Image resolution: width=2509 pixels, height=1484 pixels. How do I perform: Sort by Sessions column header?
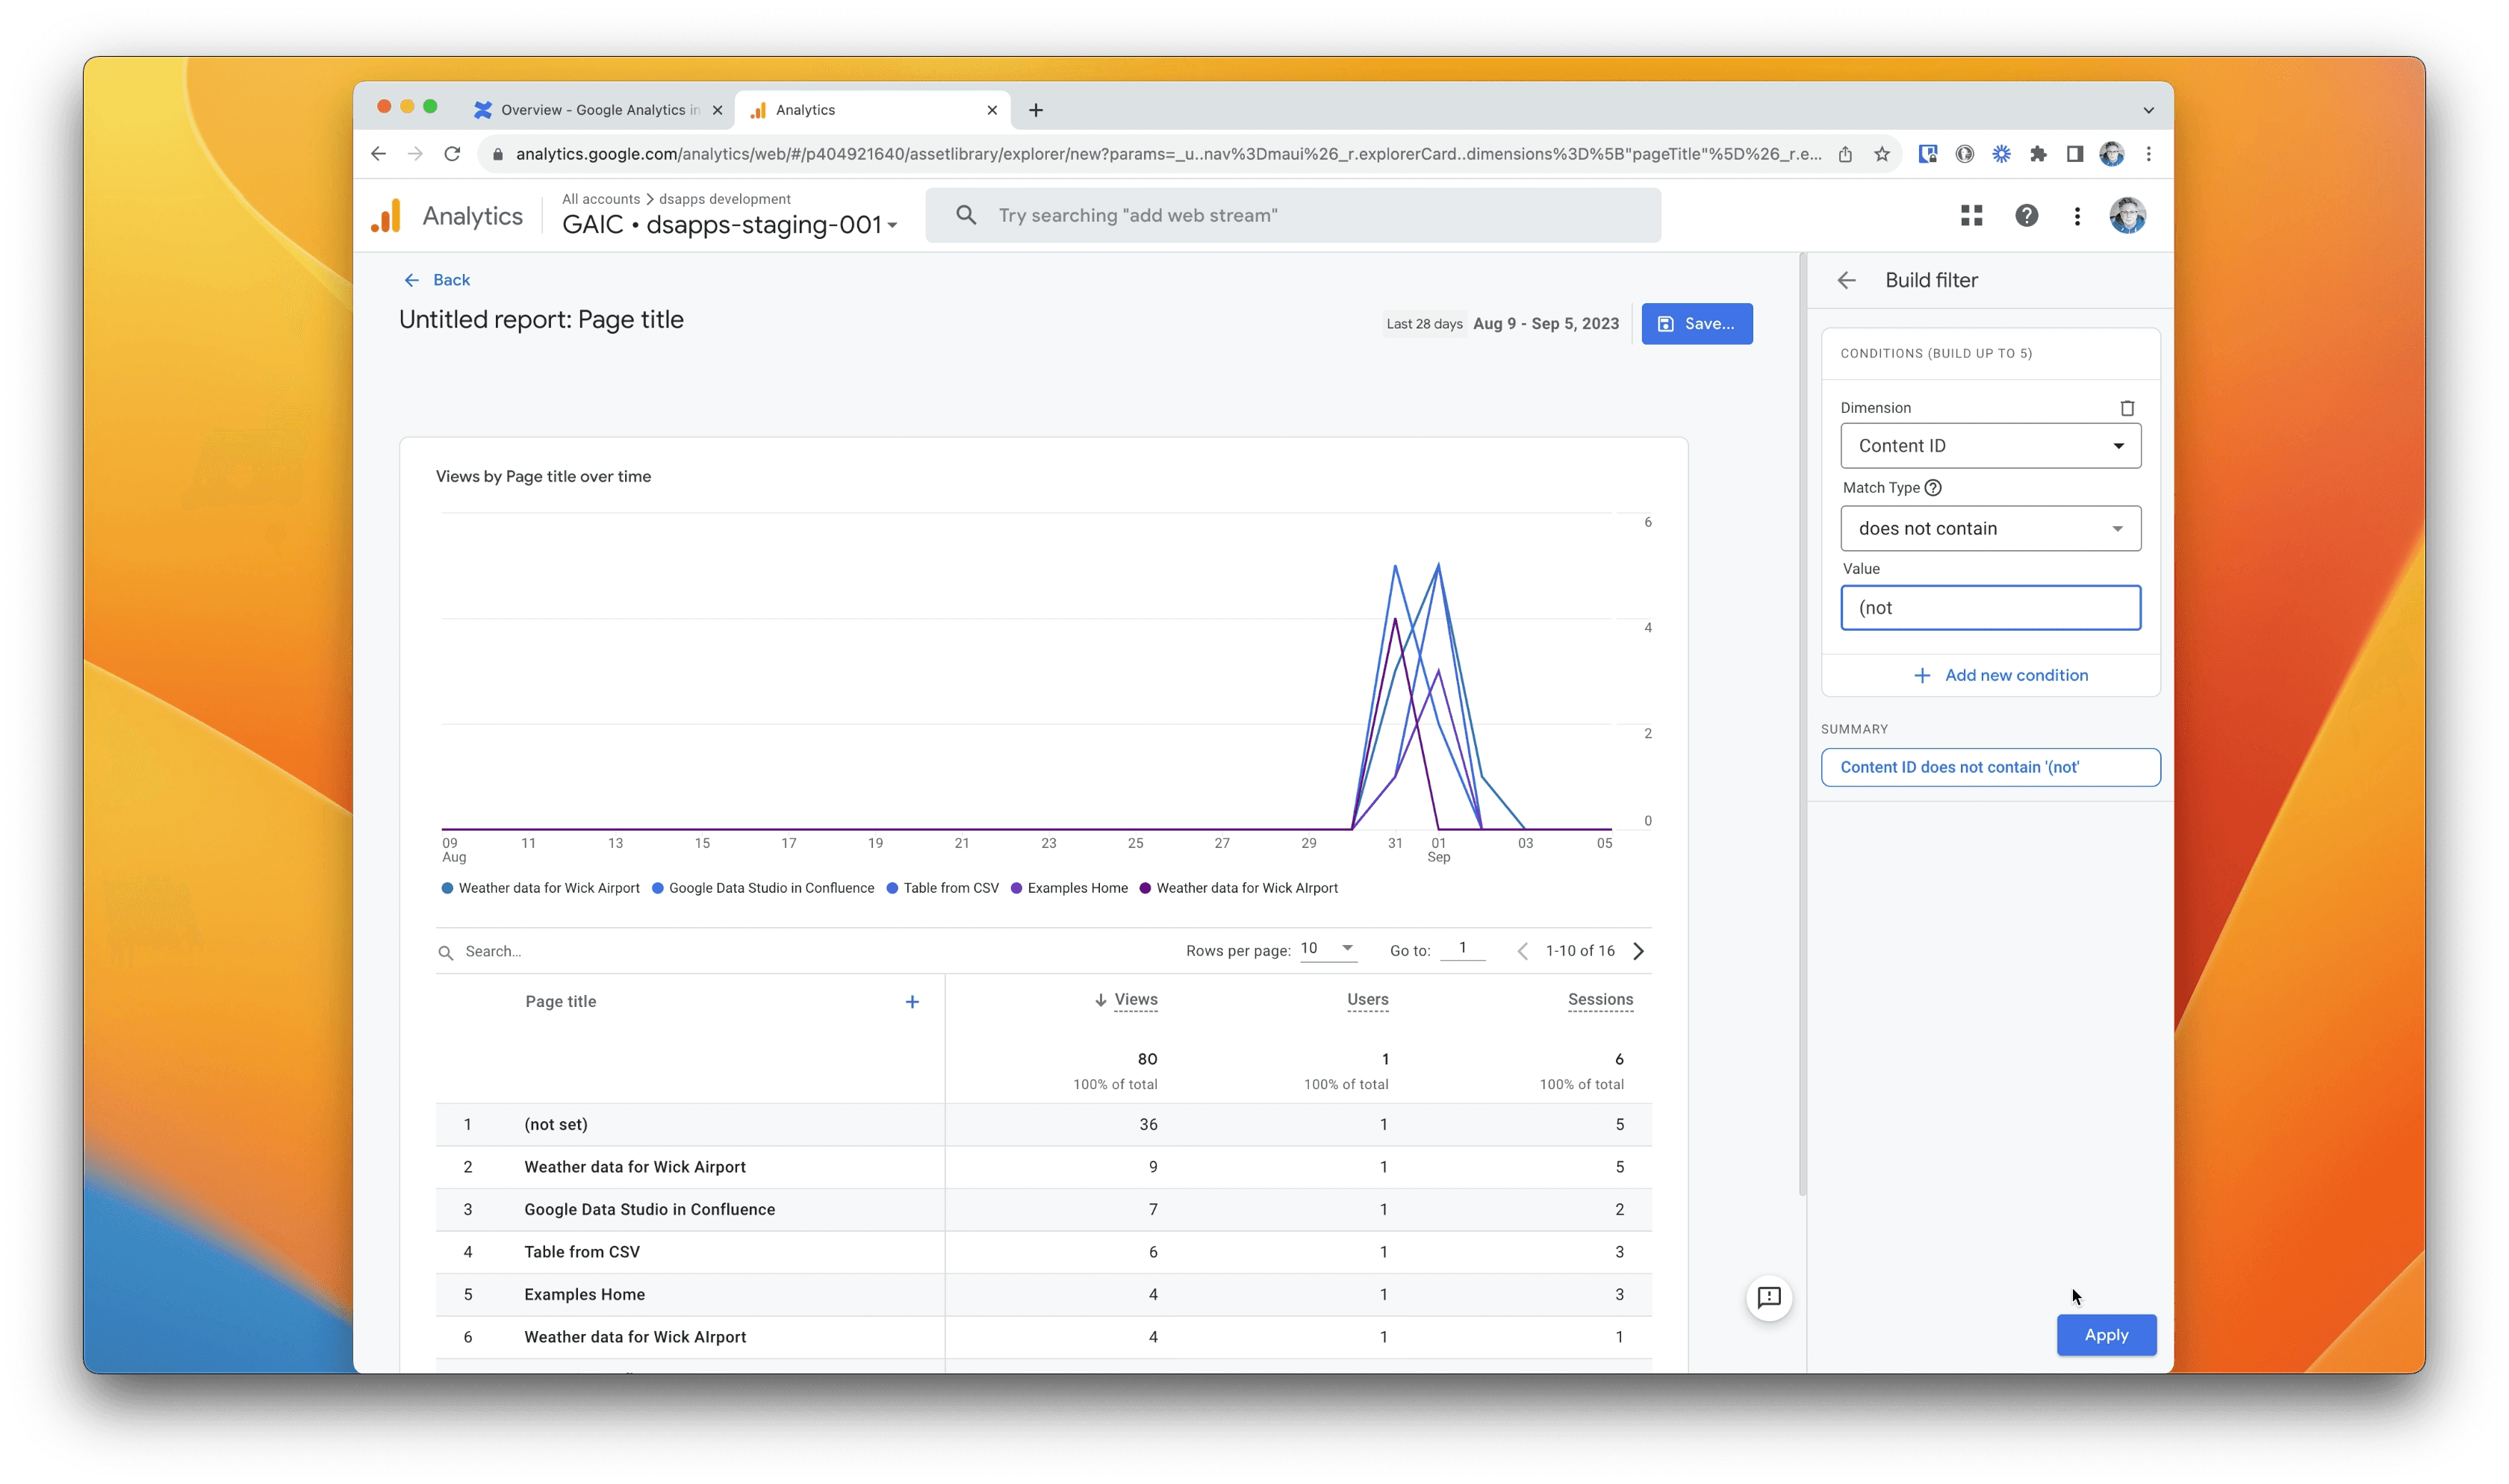[1599, 1000]
